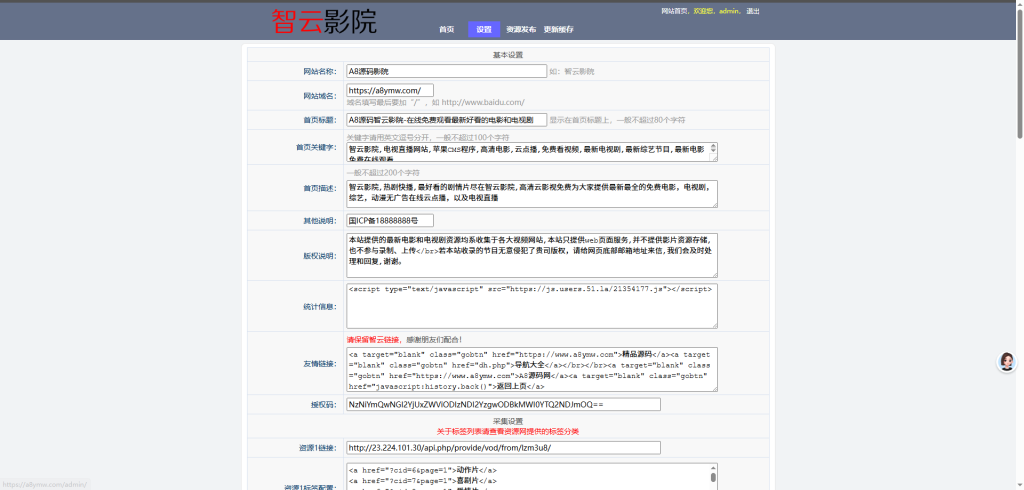Click the 一般不超过80个字符 hint text

click(618, 120)
